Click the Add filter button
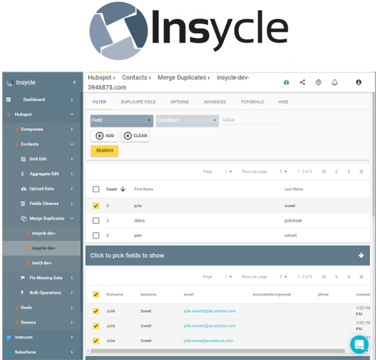This screenshot has width=376, height=360. (x=105, y=136)
